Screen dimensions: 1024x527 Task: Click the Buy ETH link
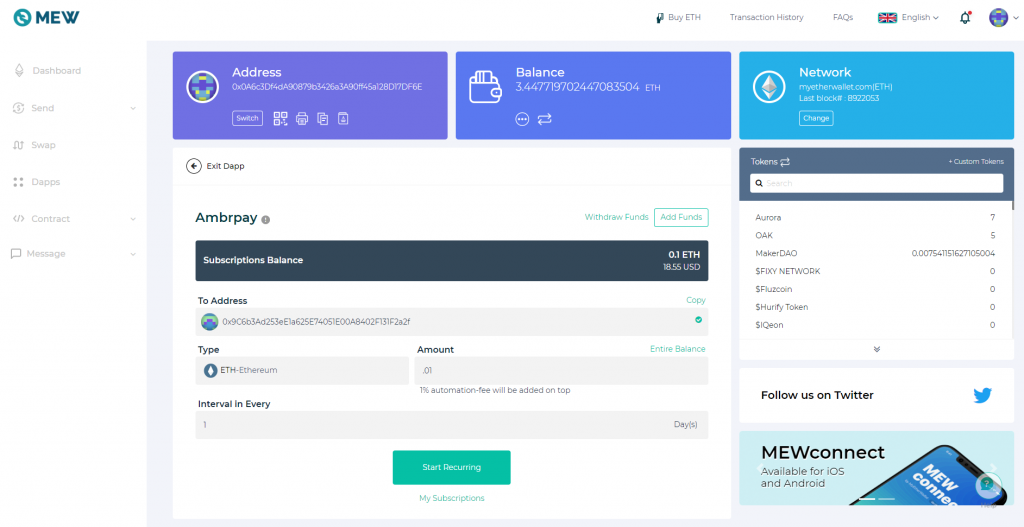coord(678,18)
